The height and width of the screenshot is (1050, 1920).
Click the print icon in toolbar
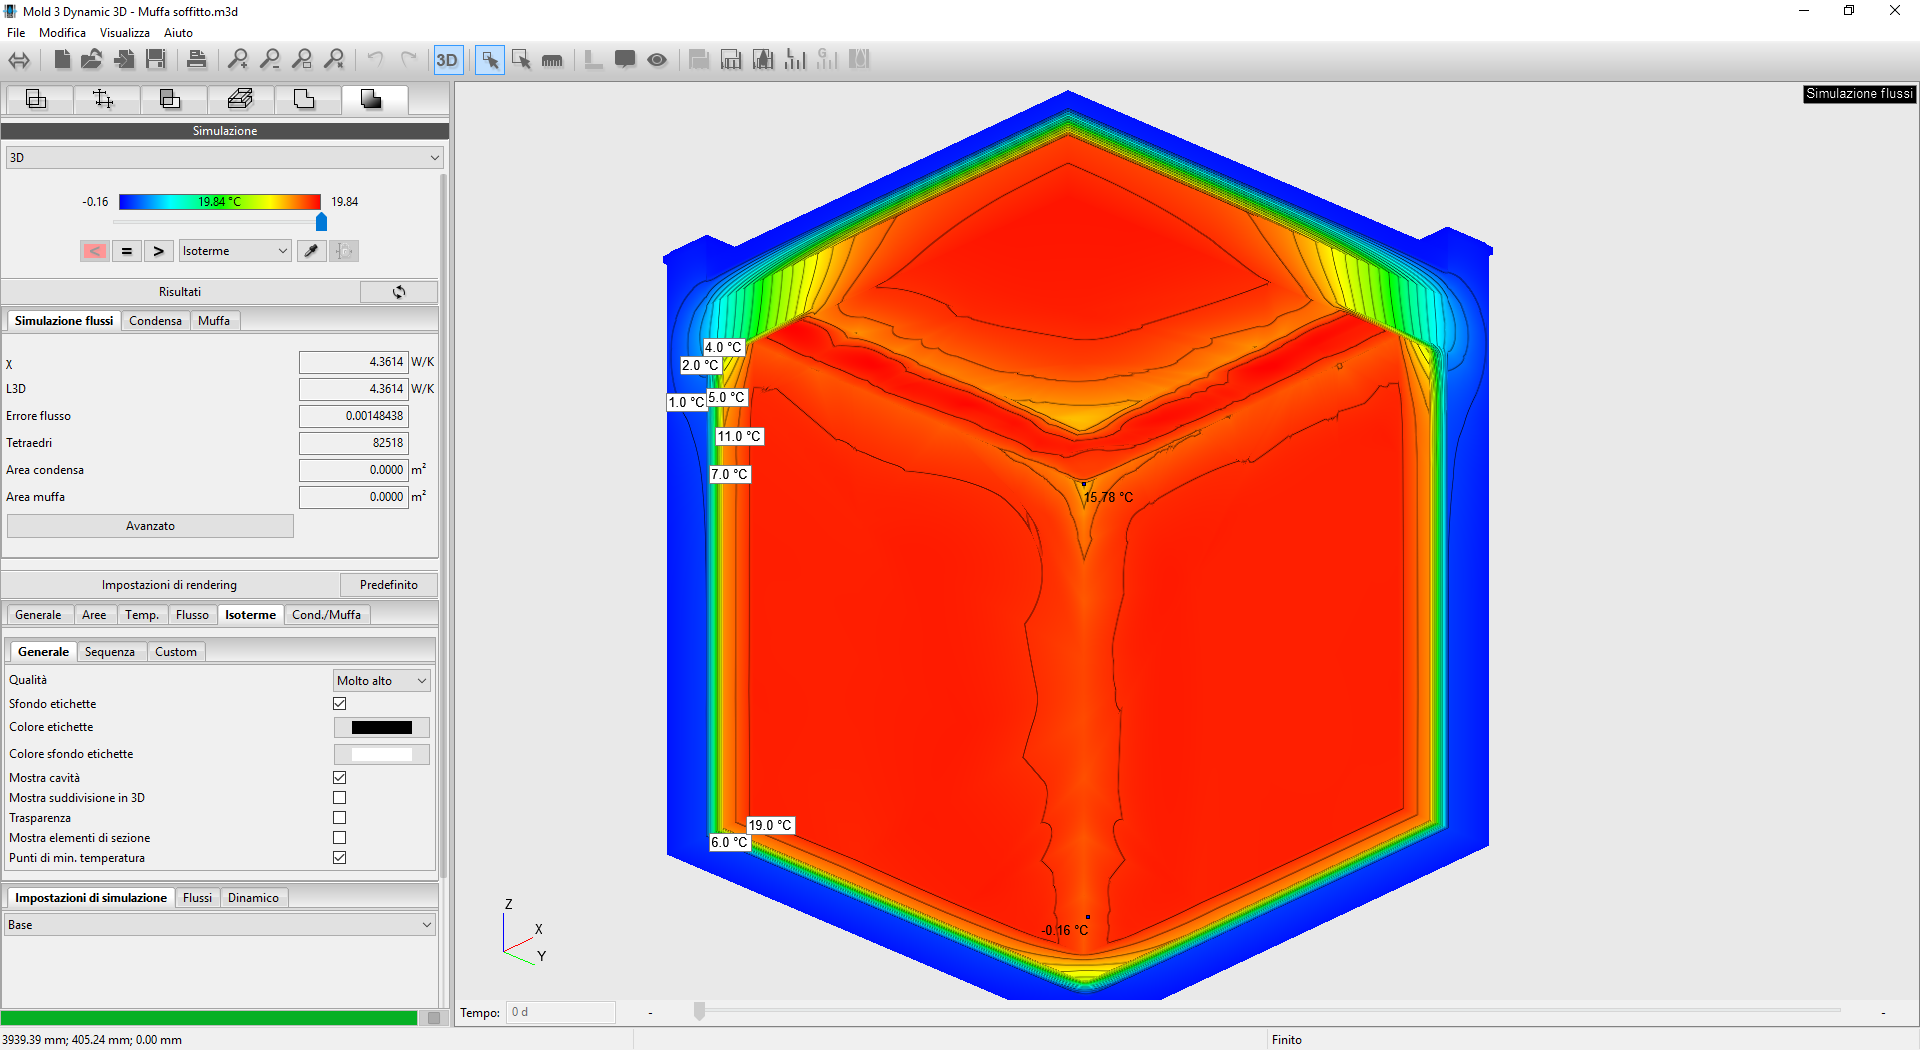coord(197,60)
